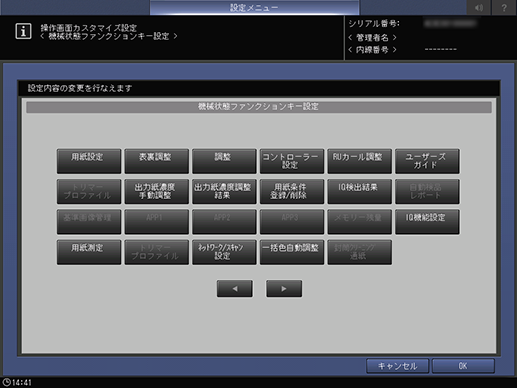Select the APP1 function key
517x388 pixels.
(157, 222)
